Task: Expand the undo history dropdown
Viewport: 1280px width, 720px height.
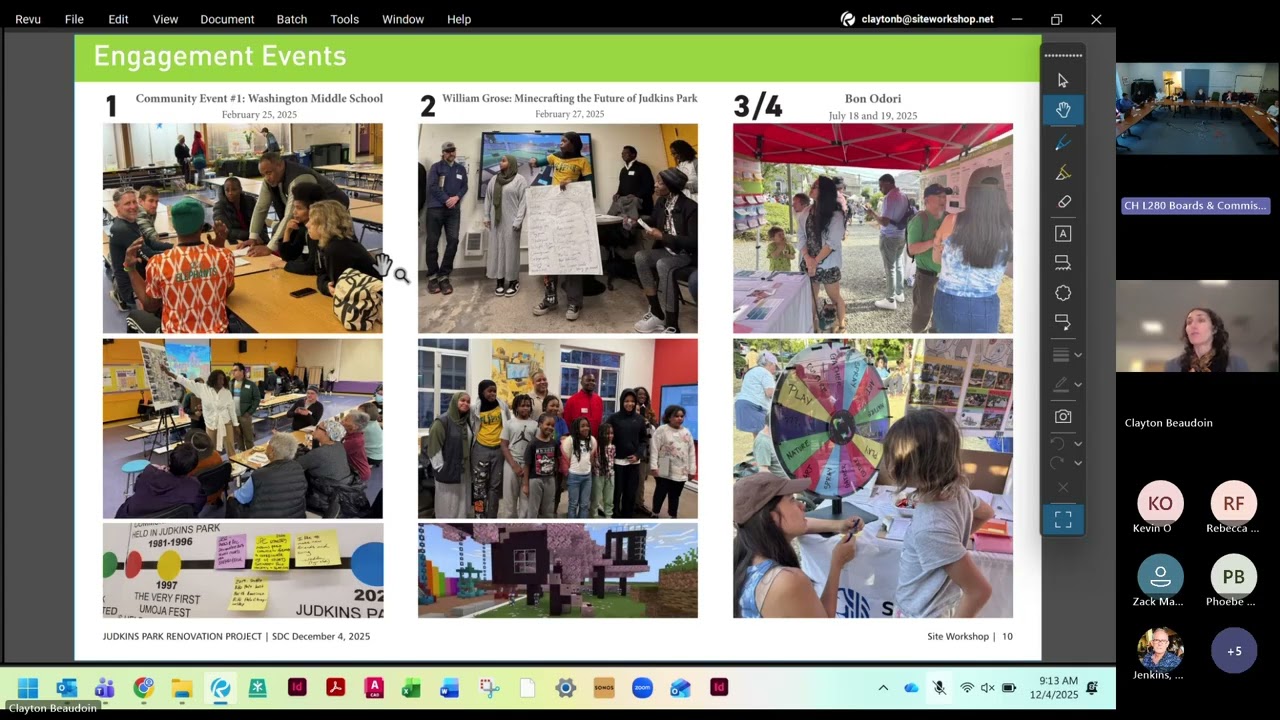Action: pyautogui.click(x=1078, y=443)
